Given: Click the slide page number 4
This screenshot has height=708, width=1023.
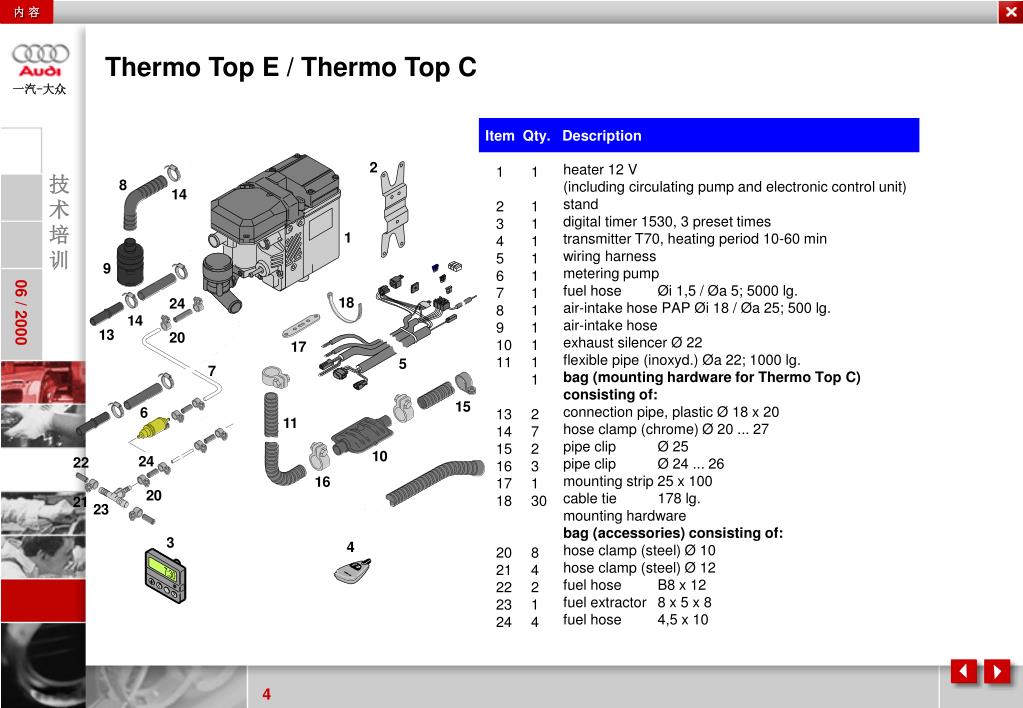Looking at the screenshot, I should [266, 694].
